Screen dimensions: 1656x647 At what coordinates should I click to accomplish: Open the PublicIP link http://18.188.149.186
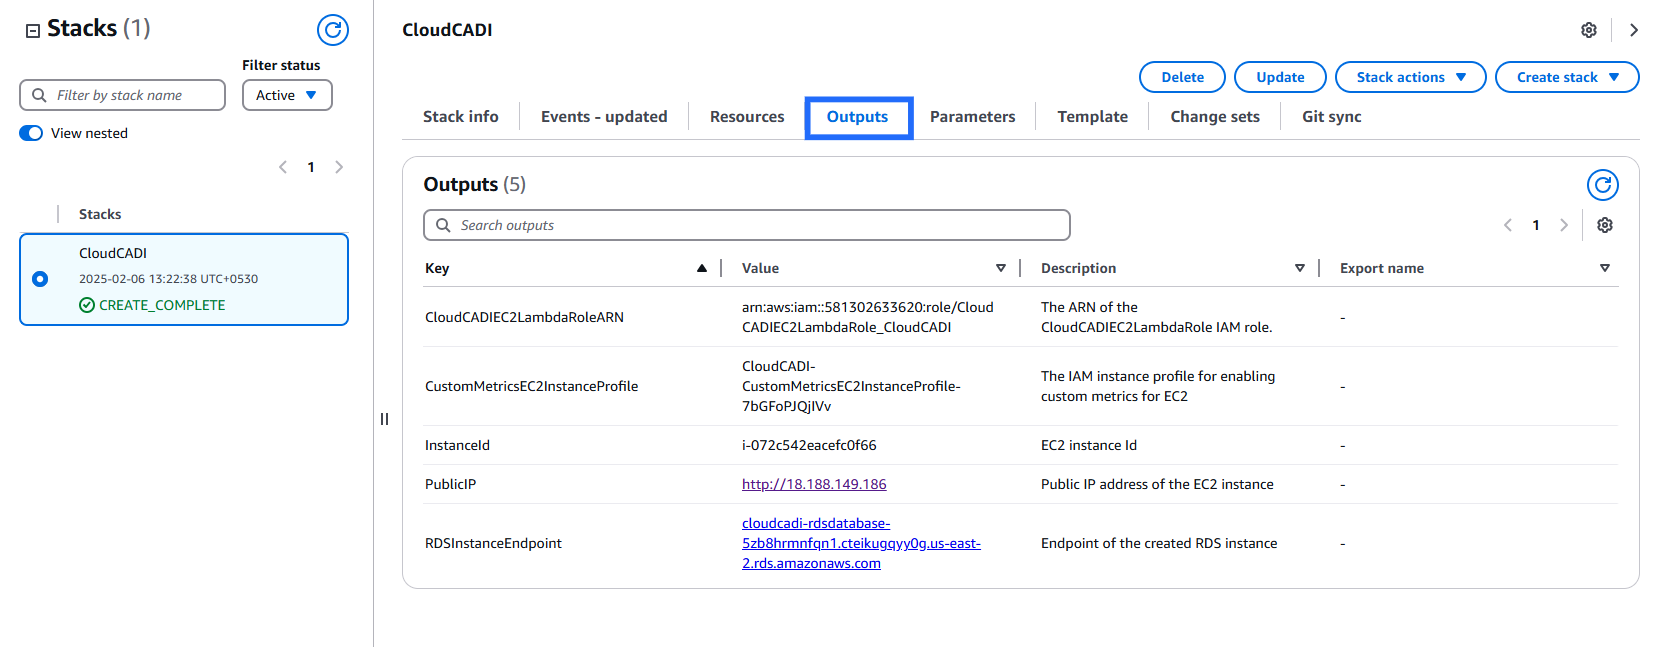coord(814,484)
